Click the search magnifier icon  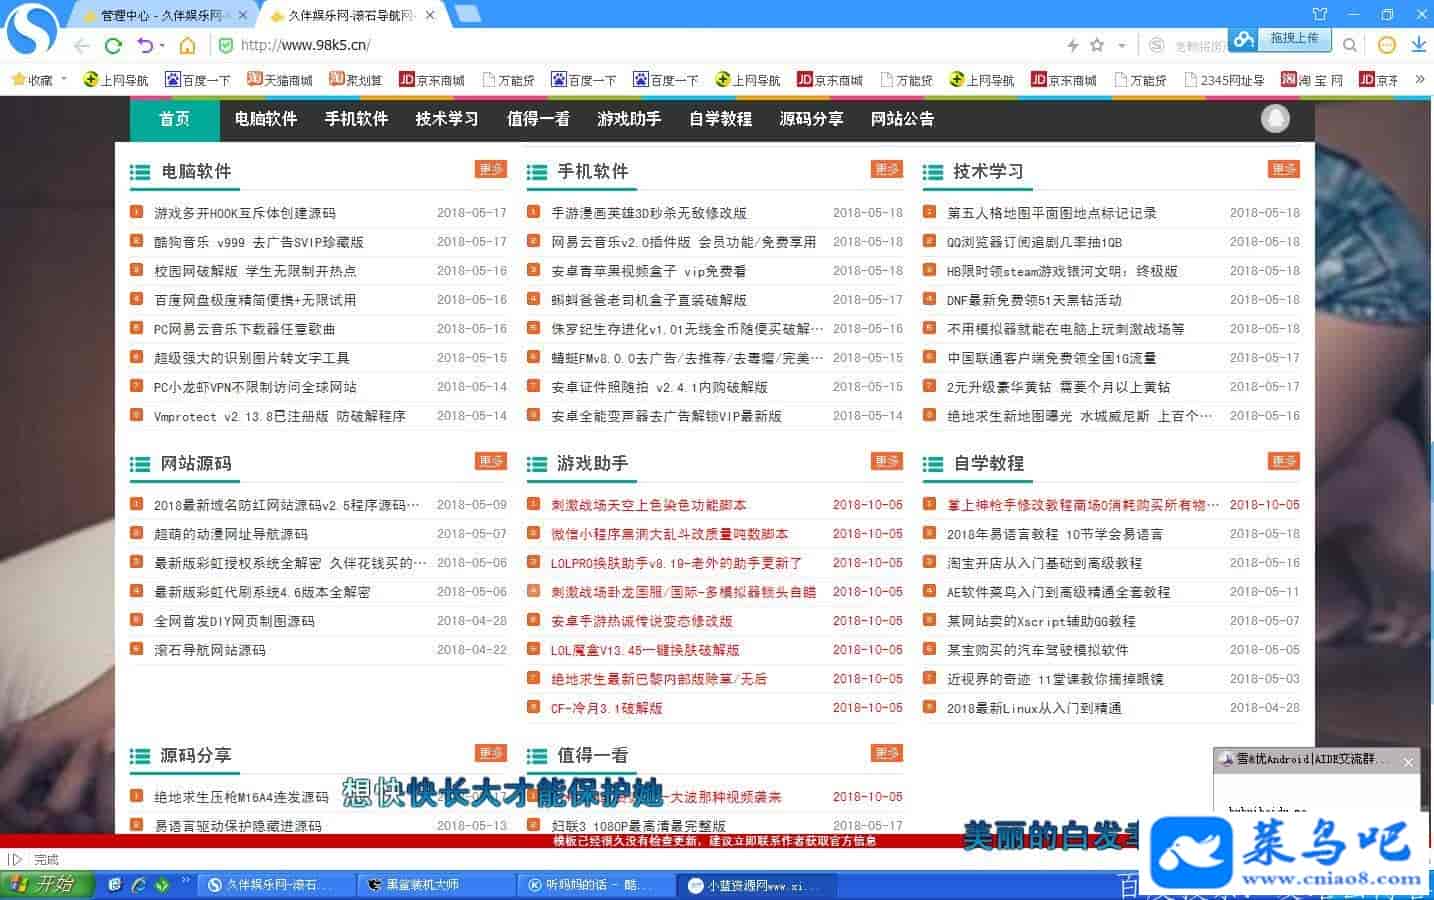(1349, 45)
